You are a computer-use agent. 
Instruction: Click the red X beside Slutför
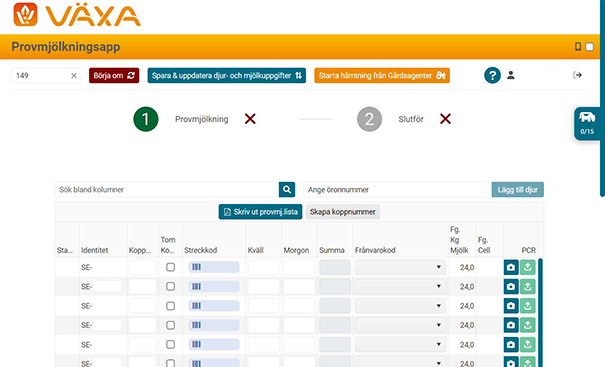[x=445, y=119]
